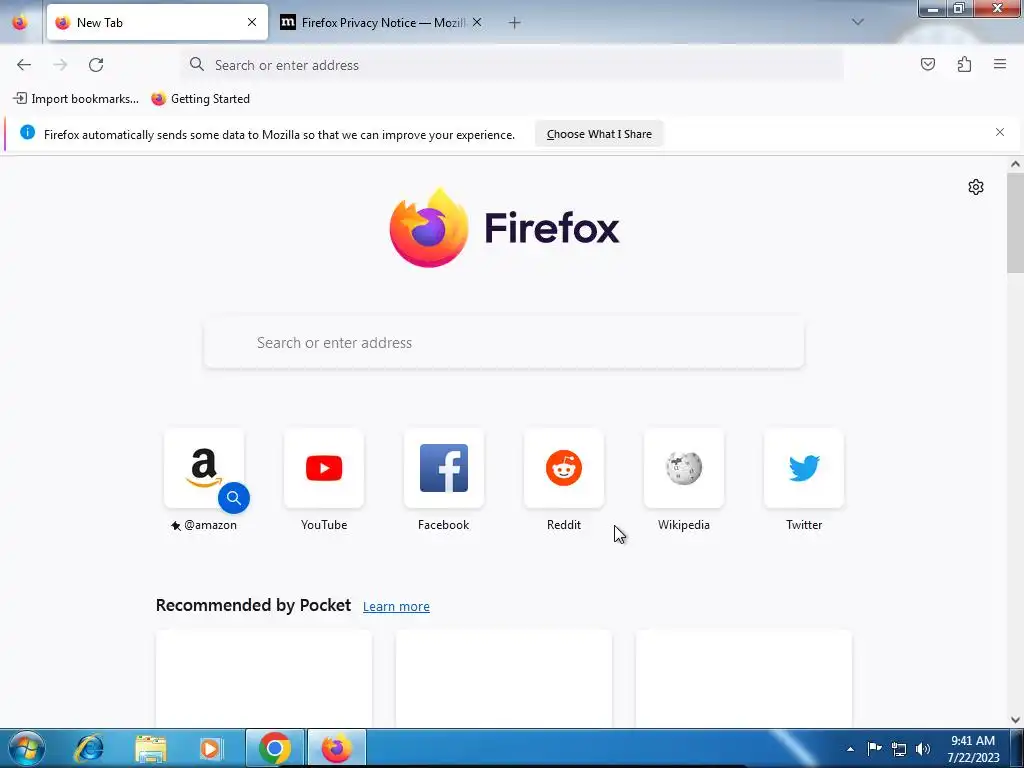Click Import bookmarks in the bookmarks toolbar
Viewport: 1024px width, 768px height.
[x=76, y=99]
